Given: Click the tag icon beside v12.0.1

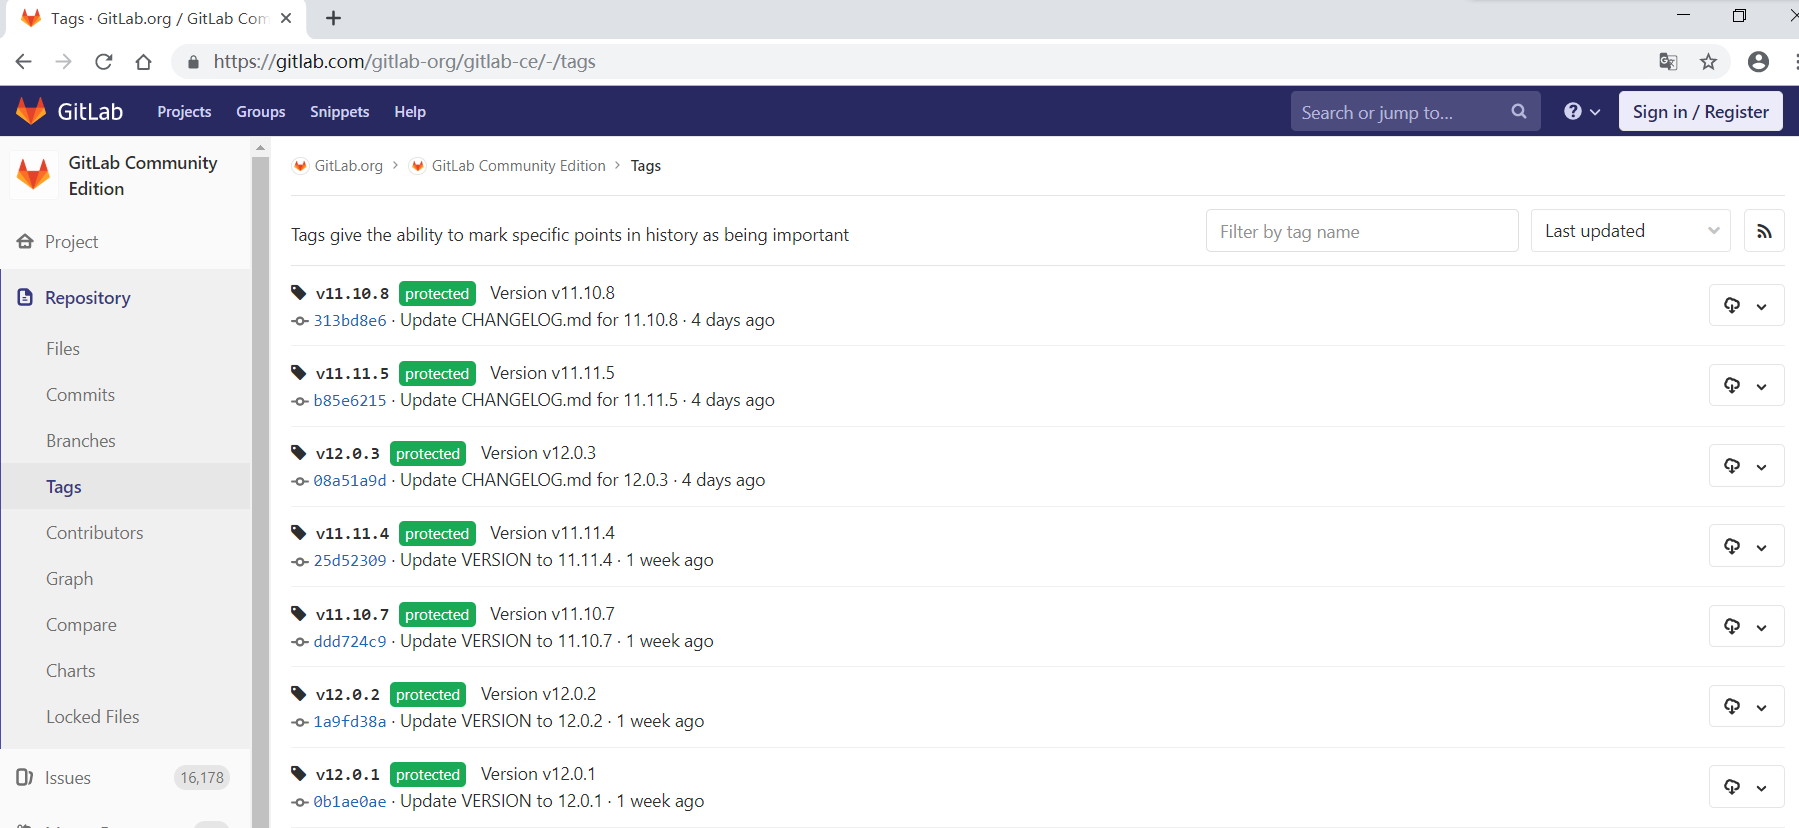Looking at the screenshot, I should (x=298, y=773).
